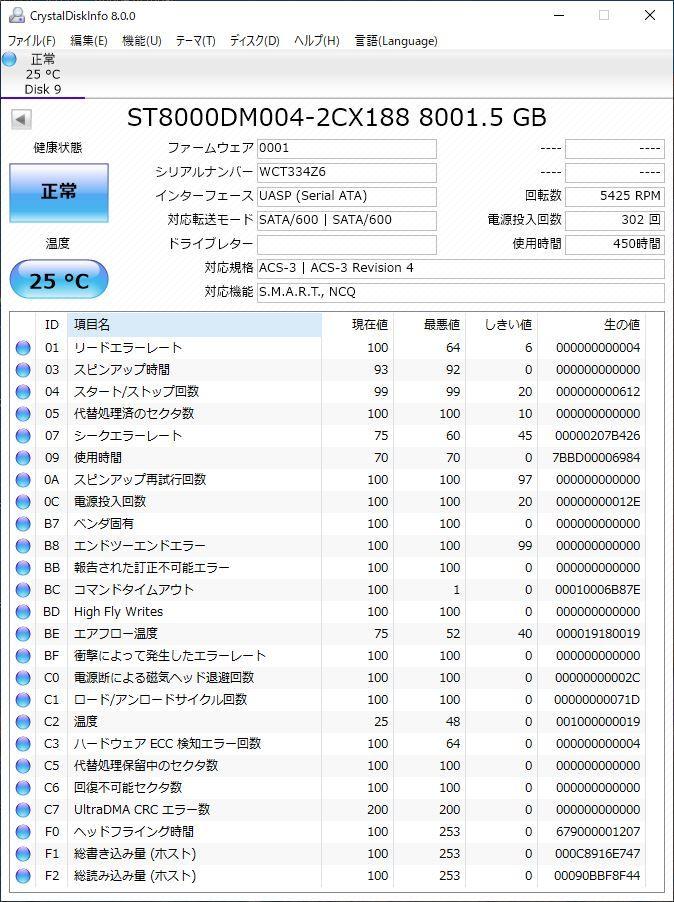Click status orb for C5 代替処理保留中のセクタ数

(x=23, y=766)
